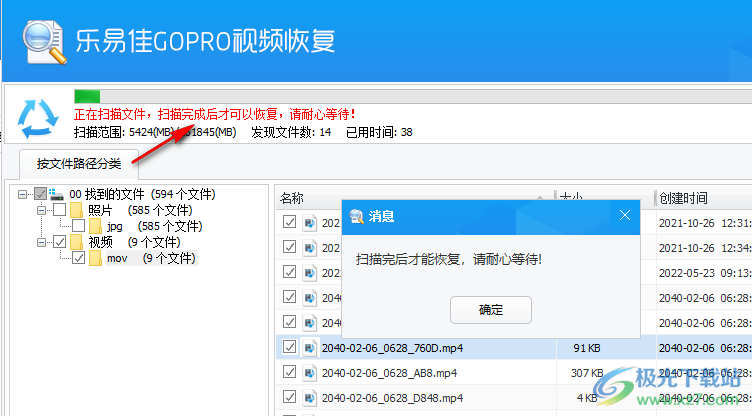The width and height of the screenshot is (752, 416).
Task: Uncheck the file row dated 2021-10-26 12:31
Action: (289, 222)
